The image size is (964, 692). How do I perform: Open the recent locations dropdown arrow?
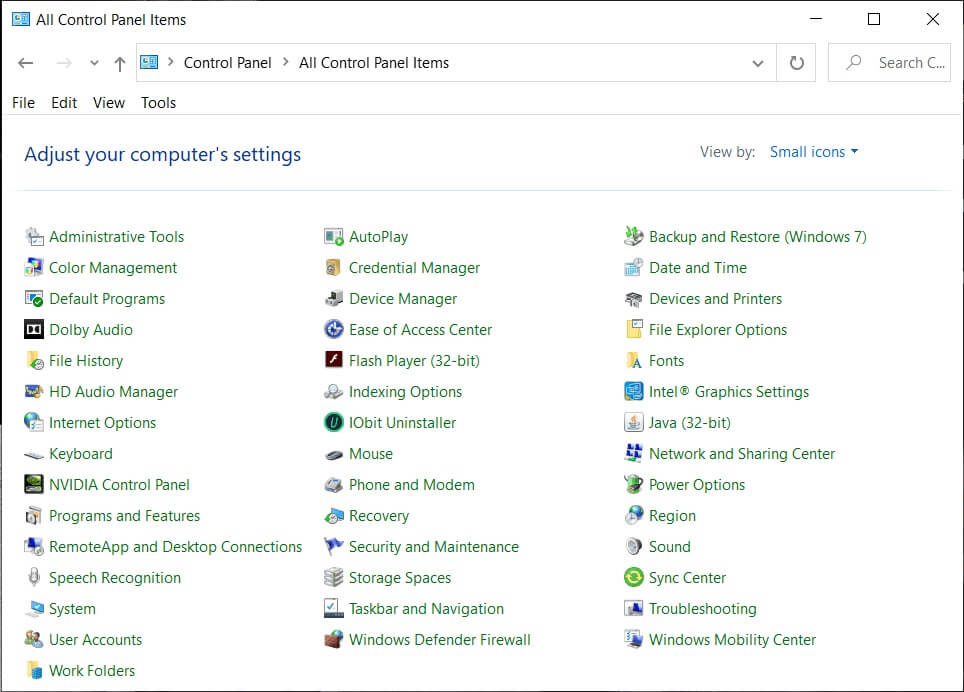pos(94,63)
